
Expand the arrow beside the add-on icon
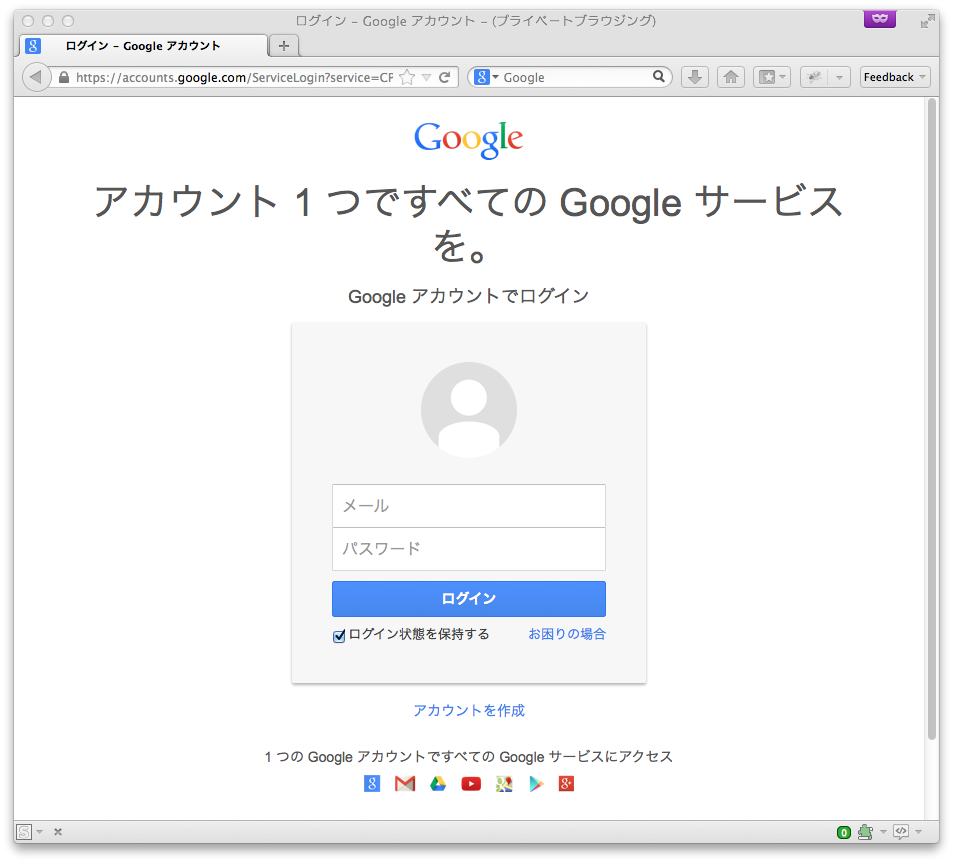click(x=839, y=77)
